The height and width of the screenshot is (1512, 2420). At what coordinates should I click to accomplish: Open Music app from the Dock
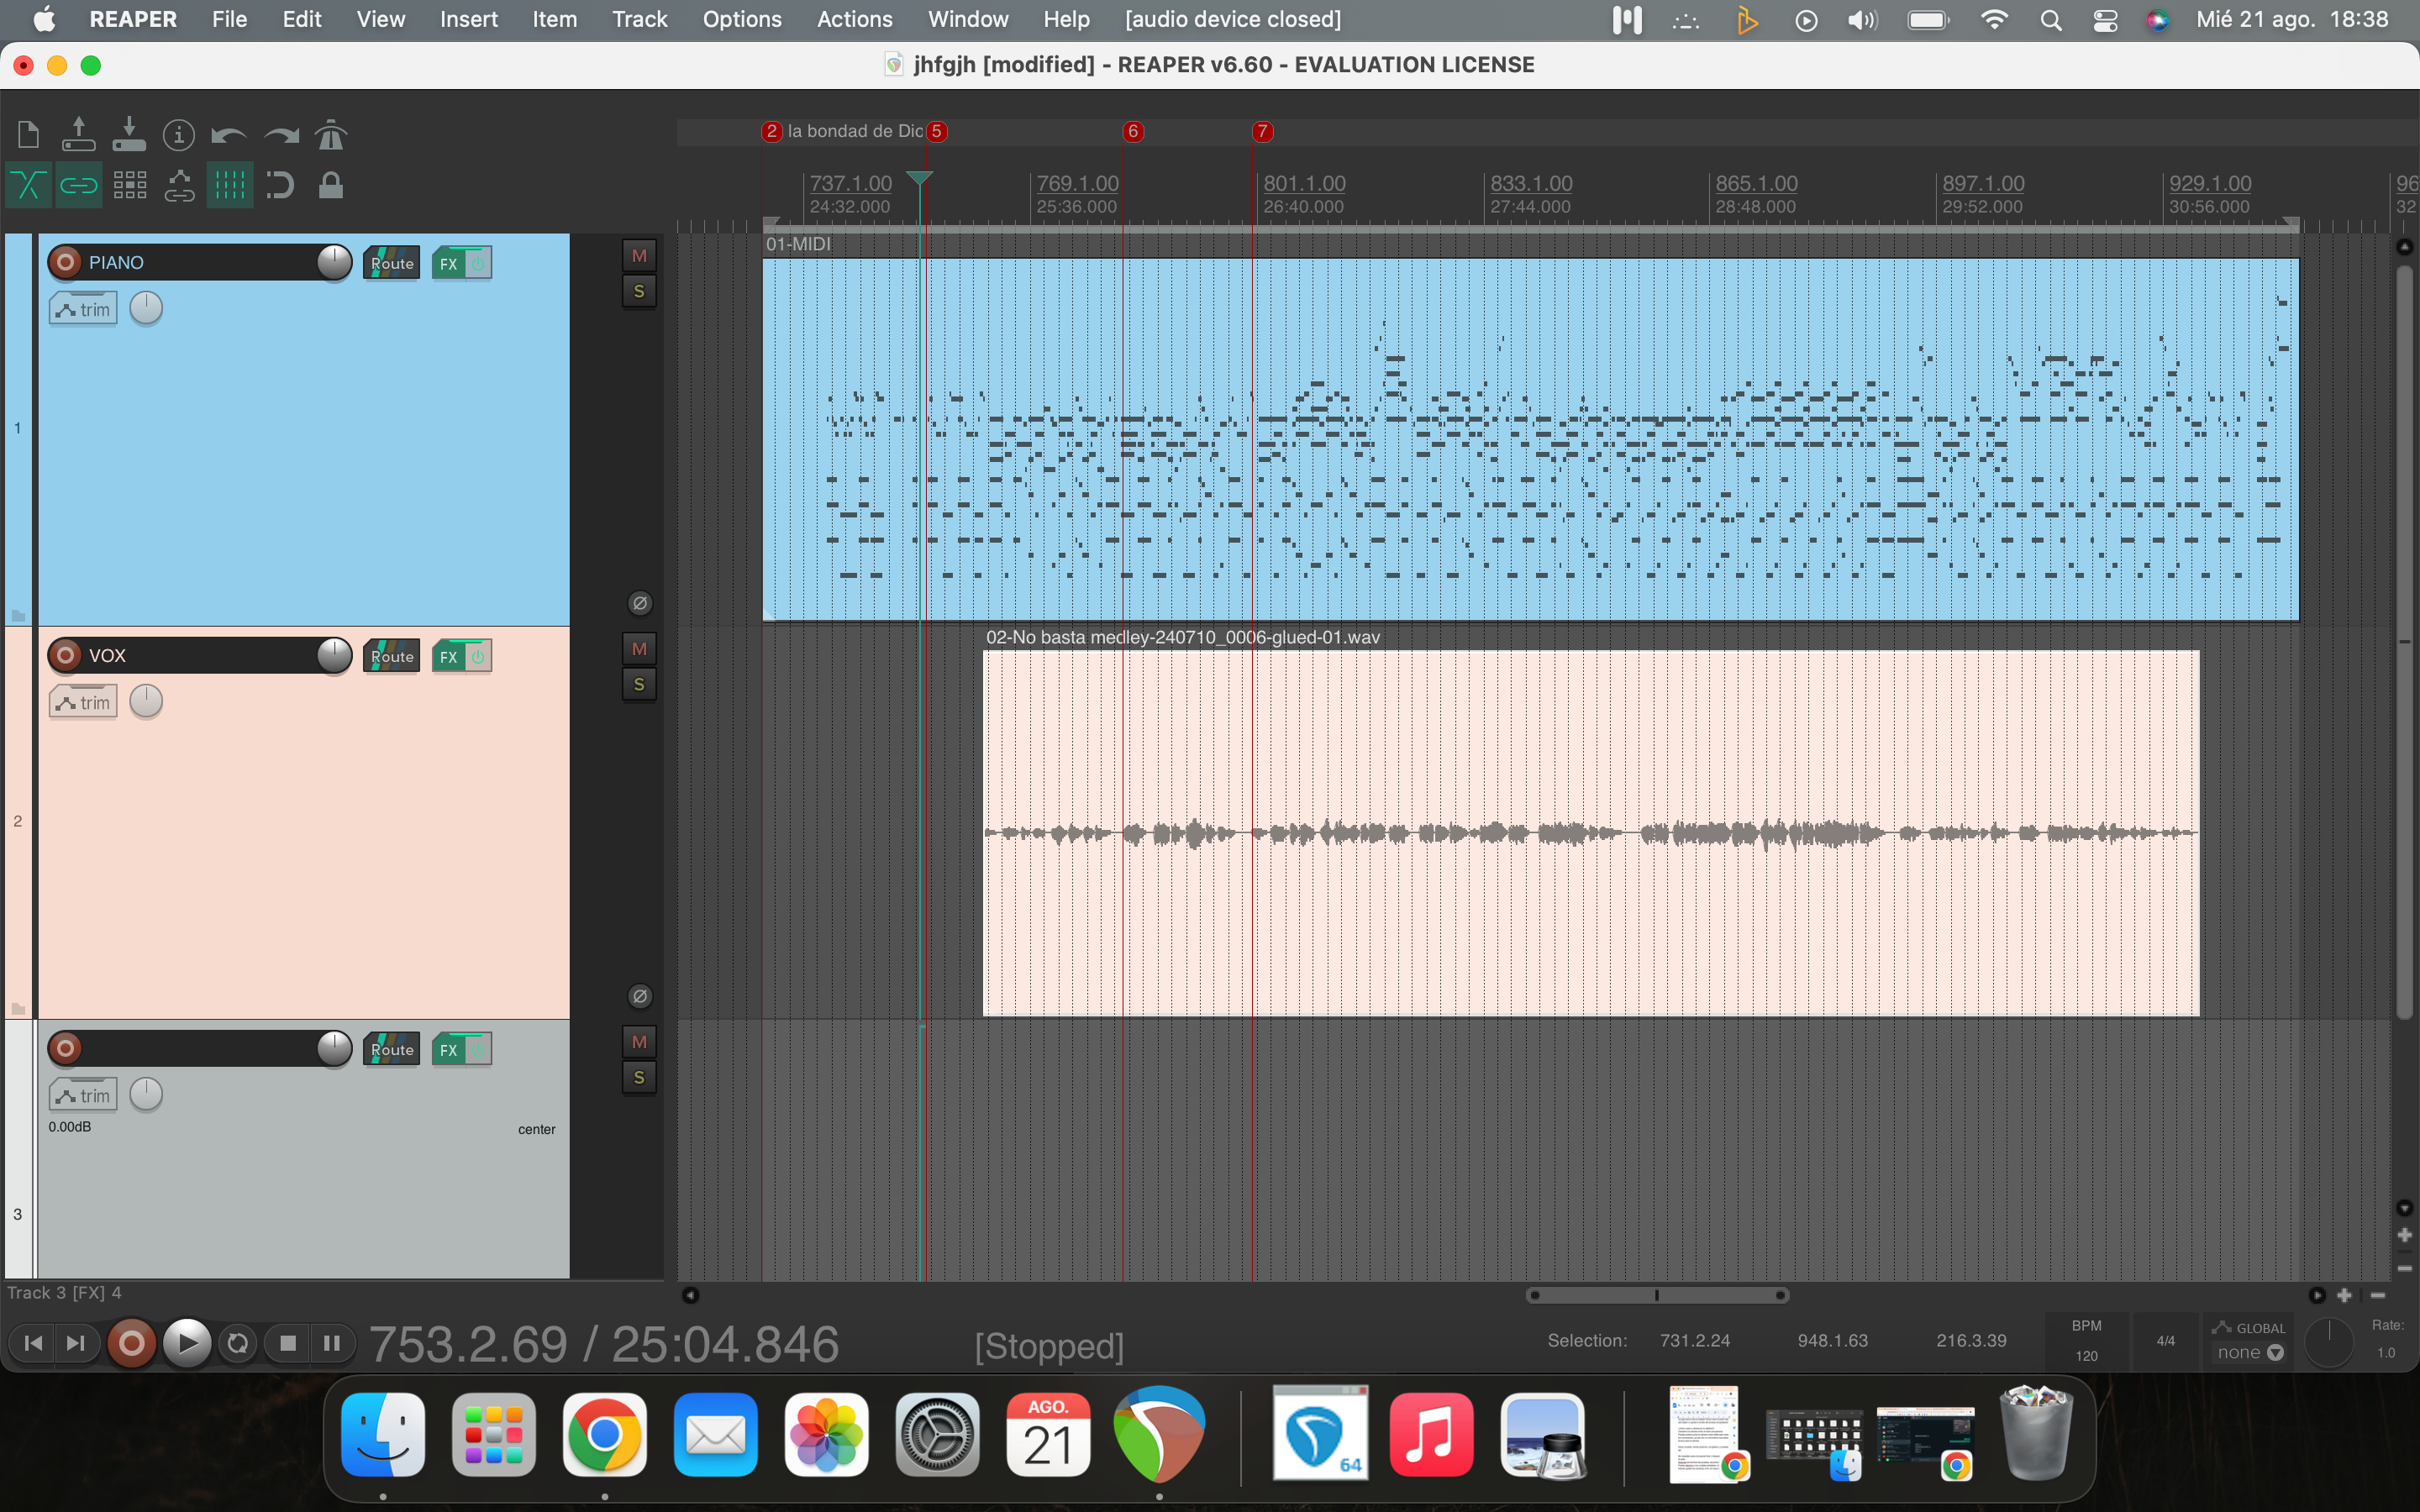click(1431, 1435)
